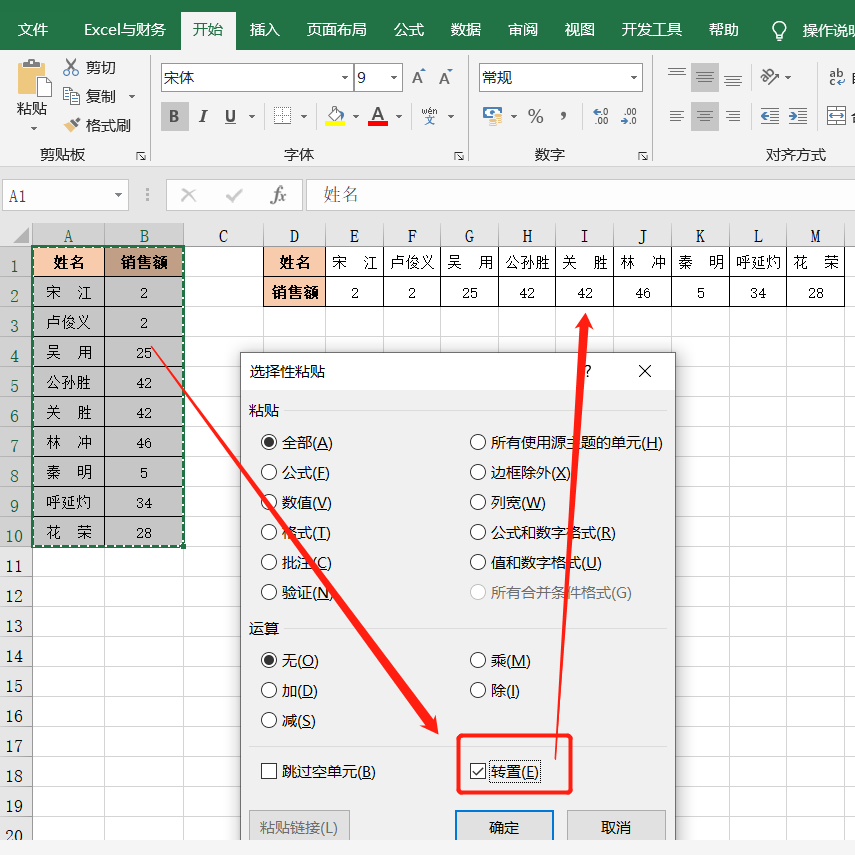Screen dimensions: 855x855
Task: Open the font size dropdown
Action: [x=394, y=77]
